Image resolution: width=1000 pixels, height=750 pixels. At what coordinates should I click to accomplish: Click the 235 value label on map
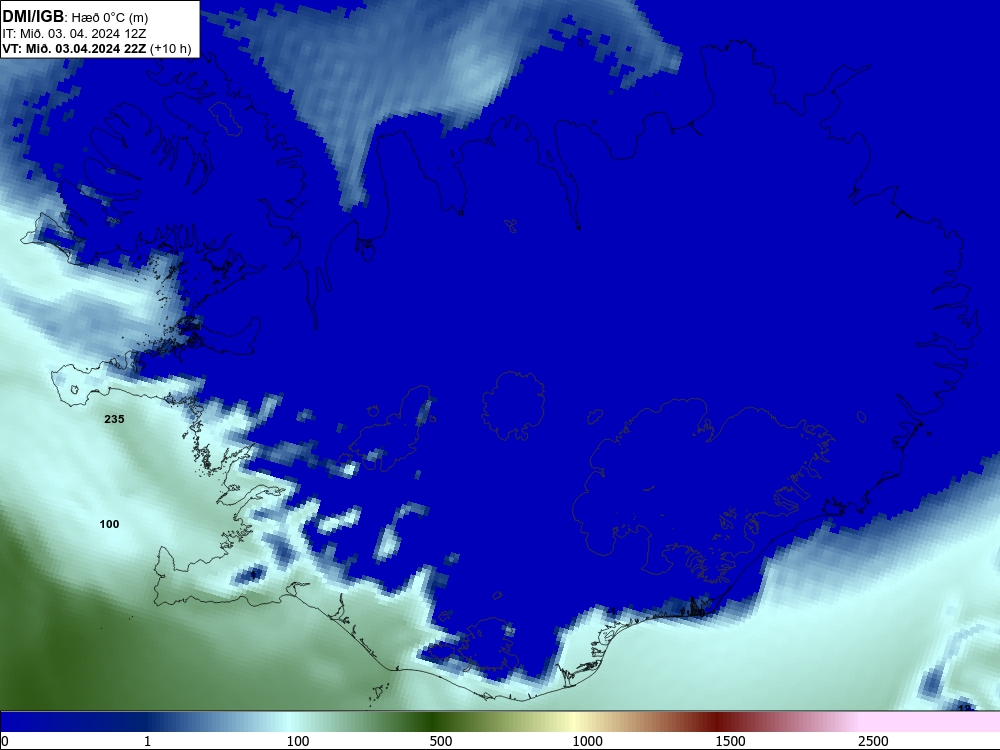tap(114, 419)
